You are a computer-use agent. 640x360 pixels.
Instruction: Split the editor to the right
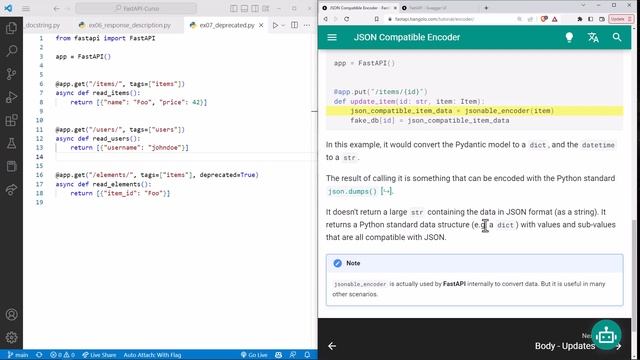tap(294, 25)
